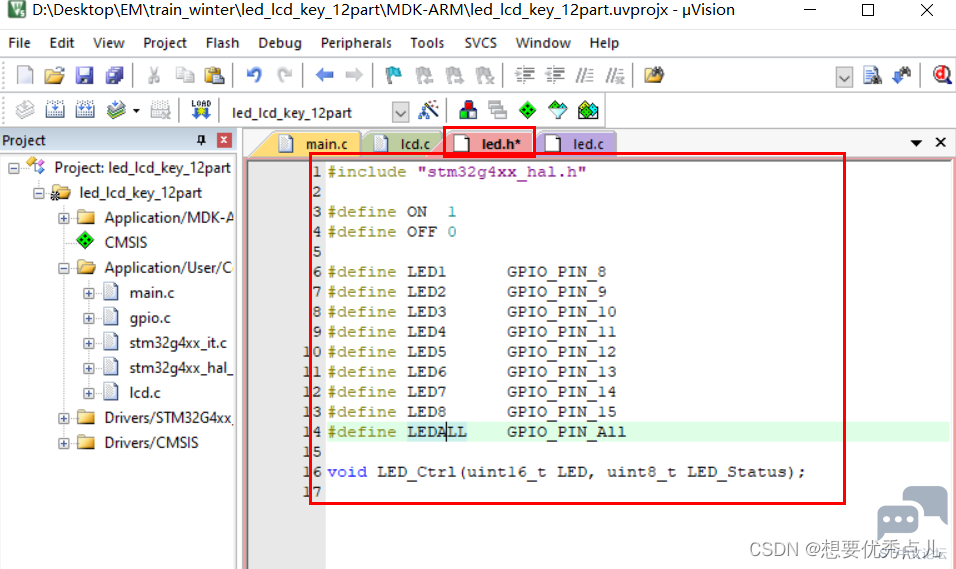Start debug session icon at toolbar end
Image resolution: width=956 pixels, height=569 pixels.
[942, 75]
